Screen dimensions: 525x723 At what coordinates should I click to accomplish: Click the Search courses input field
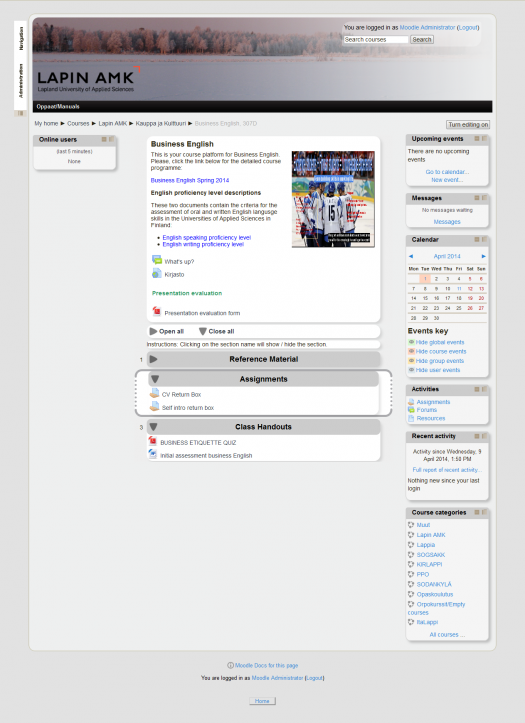tap(376, 40)
